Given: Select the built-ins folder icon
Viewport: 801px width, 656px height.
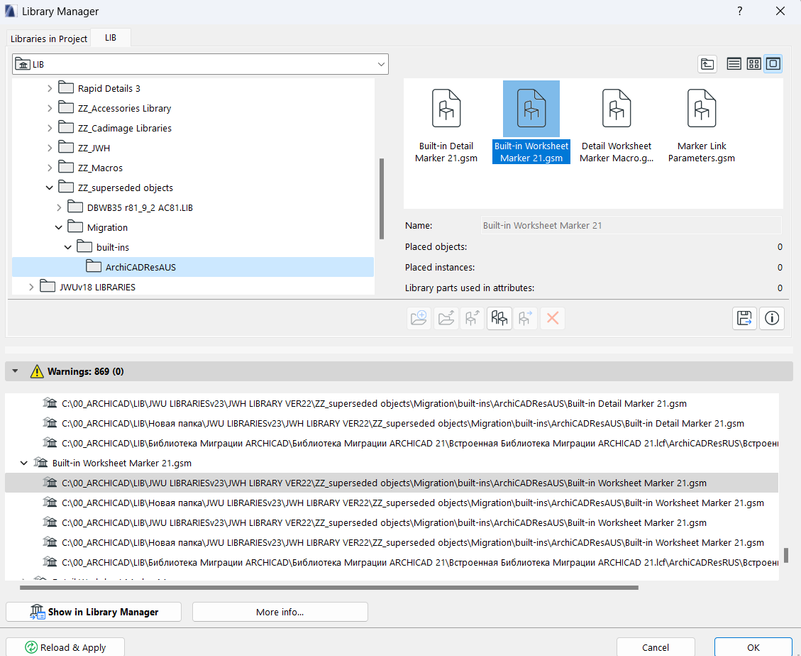Looking at the screenshot, I should point(84,247).
